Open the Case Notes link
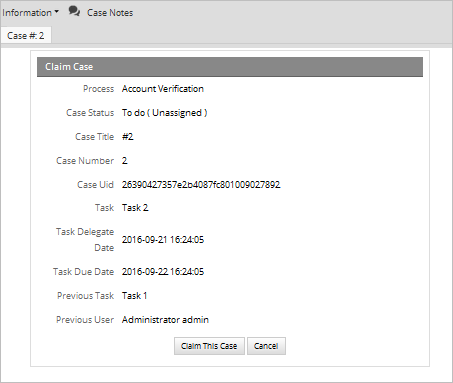453x383 pixels. 110,13
